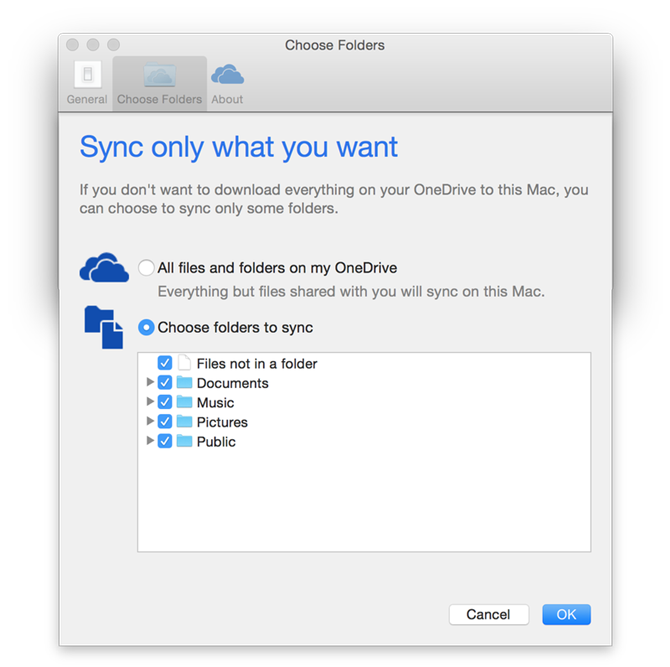This screenshot has width=670, height=667.
Task: Switch to the General tab label
Action: coord(87,99)
